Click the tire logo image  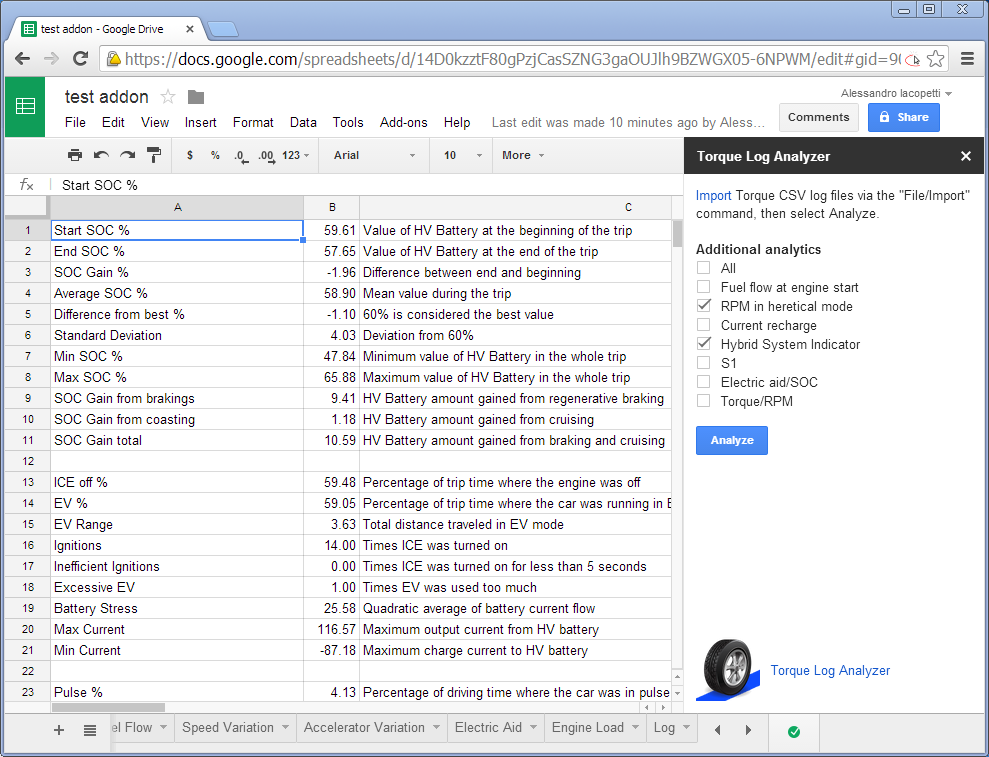coord(728,669)
